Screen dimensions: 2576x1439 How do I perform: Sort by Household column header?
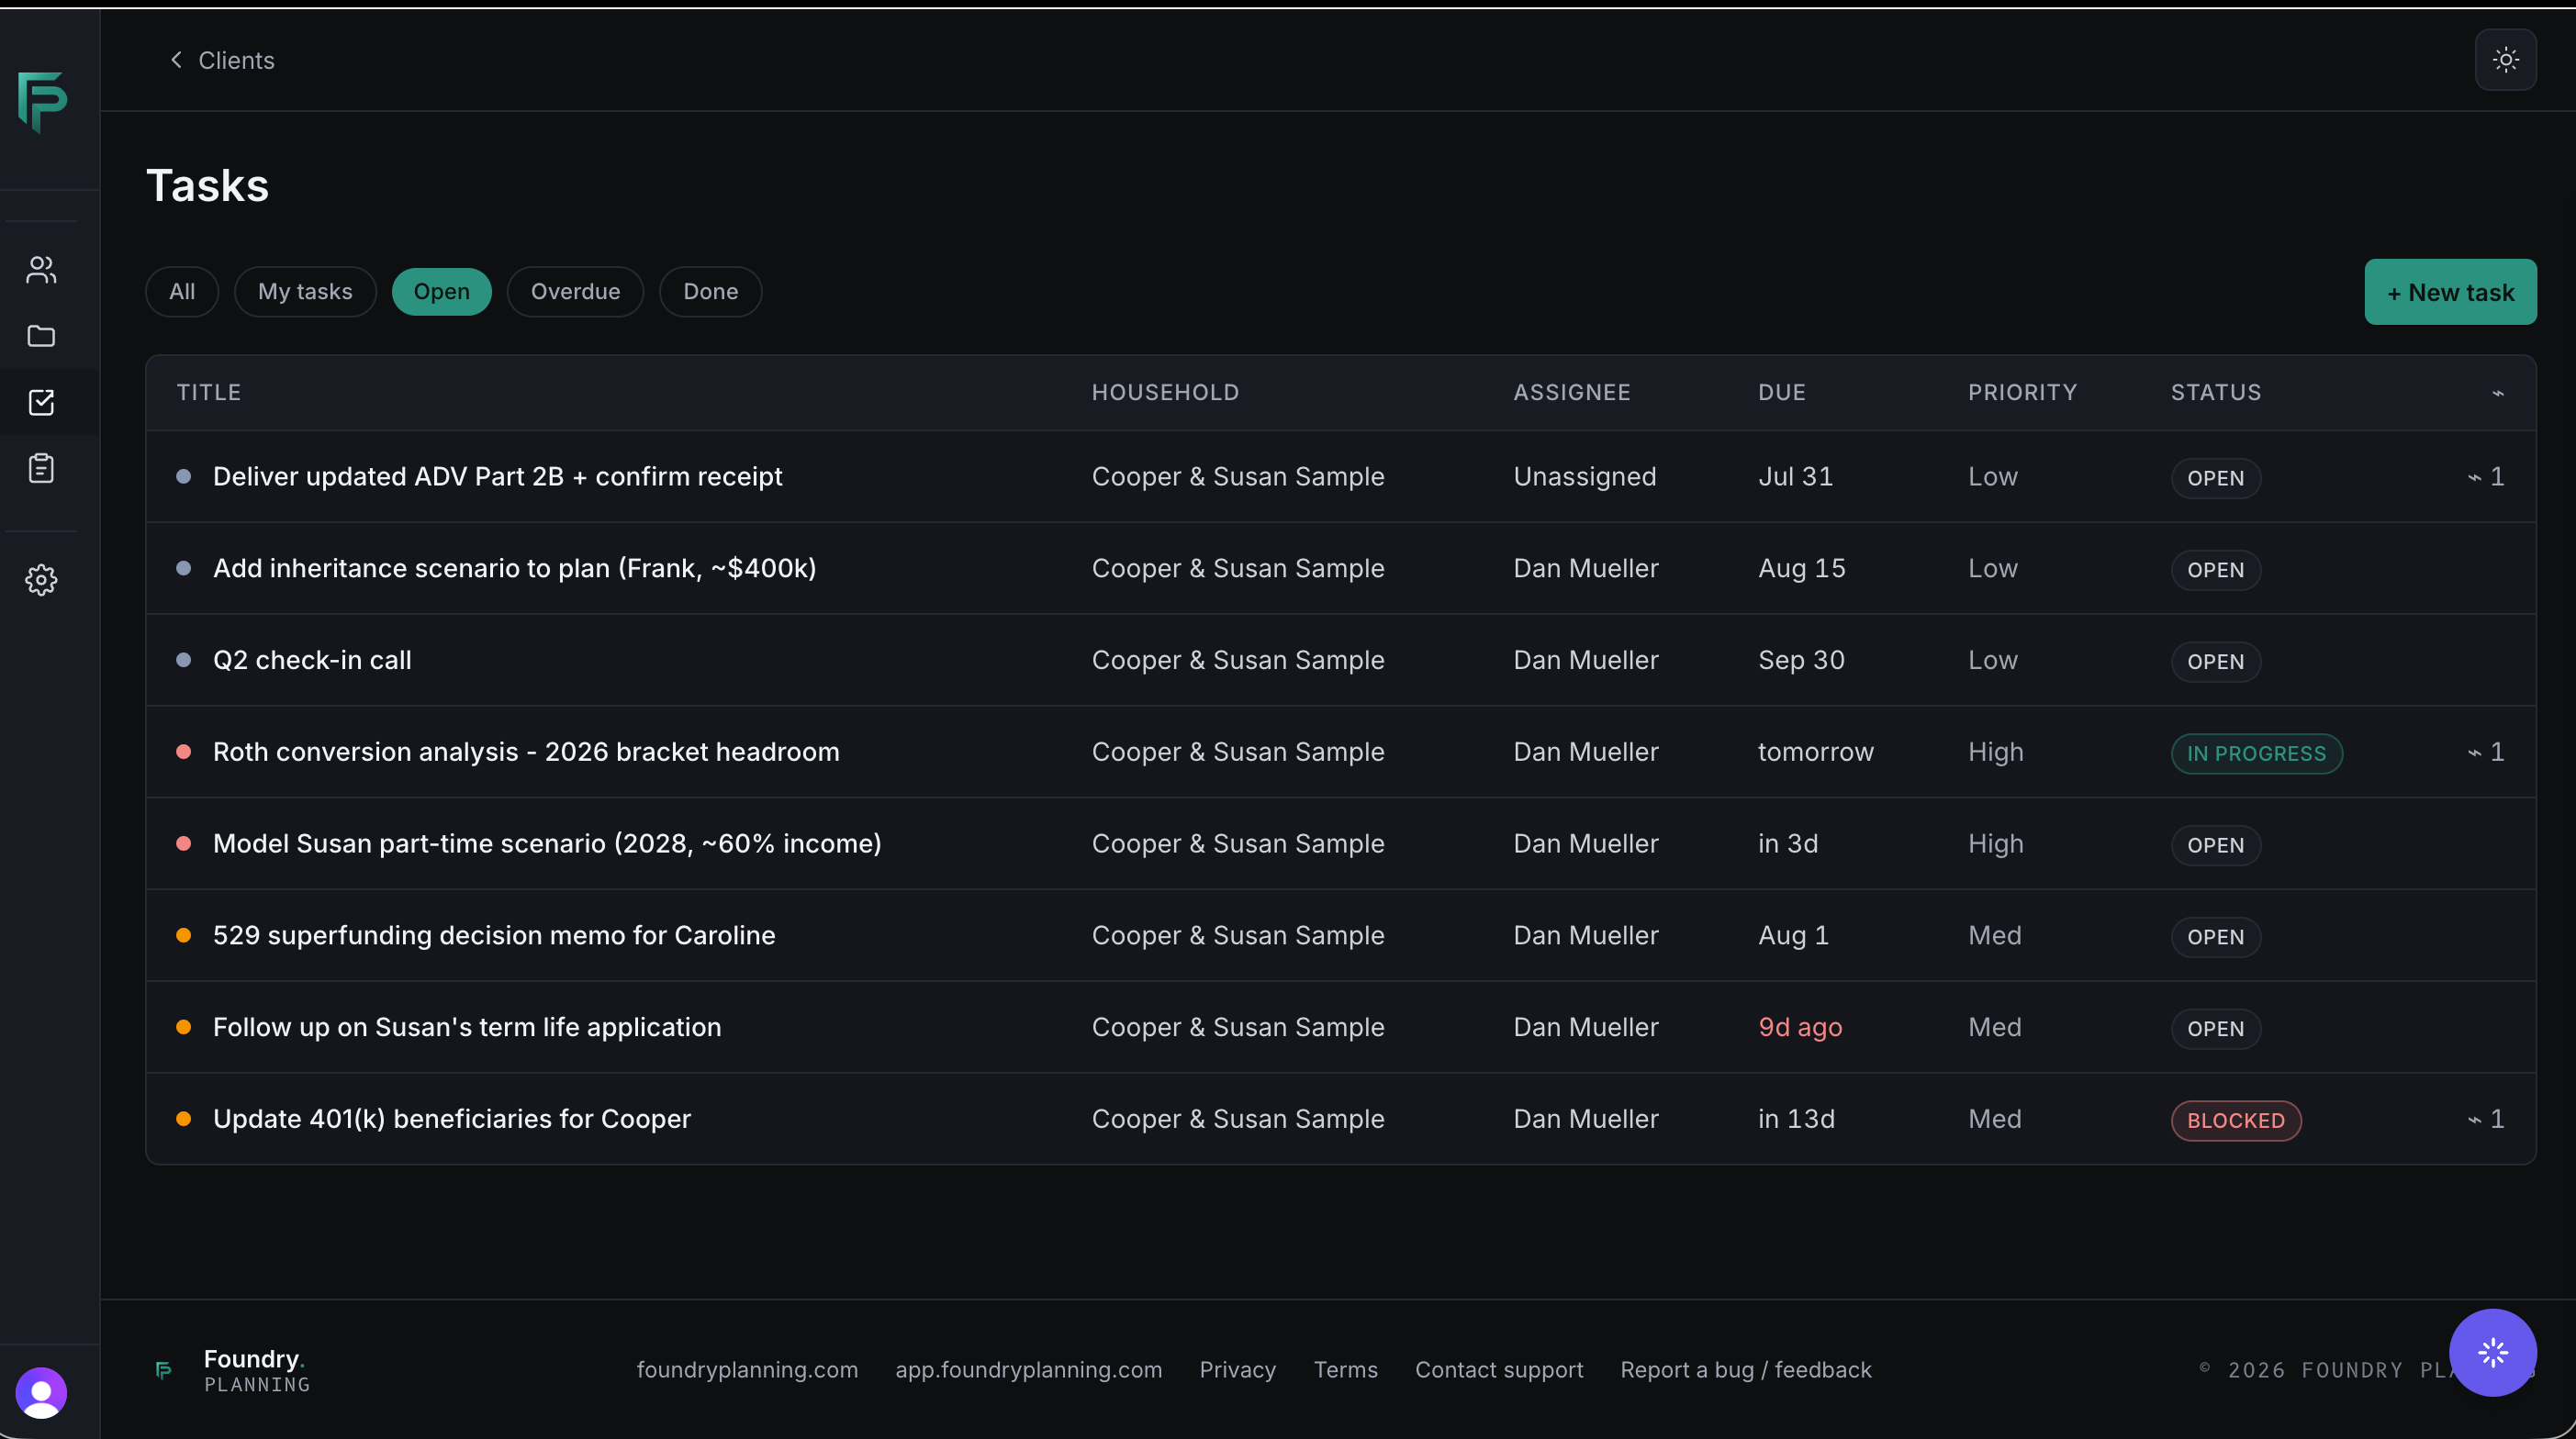[x=1165, y=393]
